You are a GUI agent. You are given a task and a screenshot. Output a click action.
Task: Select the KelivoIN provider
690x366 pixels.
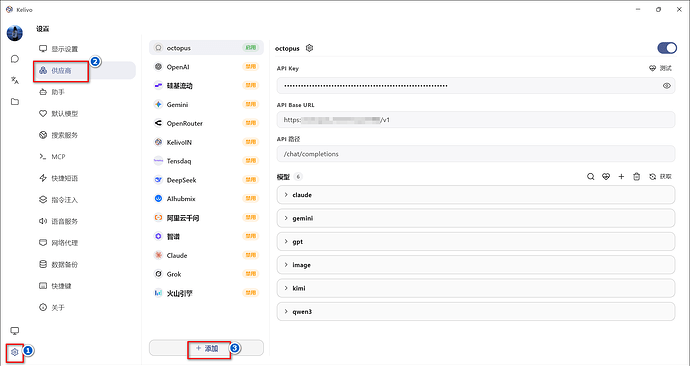(206, 142)
